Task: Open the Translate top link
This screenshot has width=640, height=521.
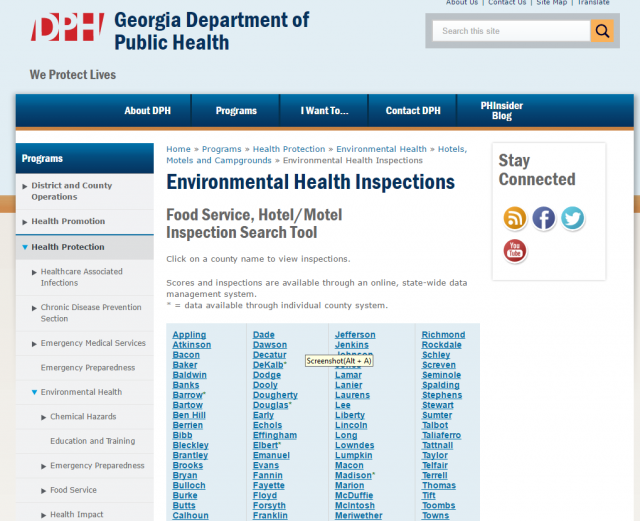Action: point(593,2)
